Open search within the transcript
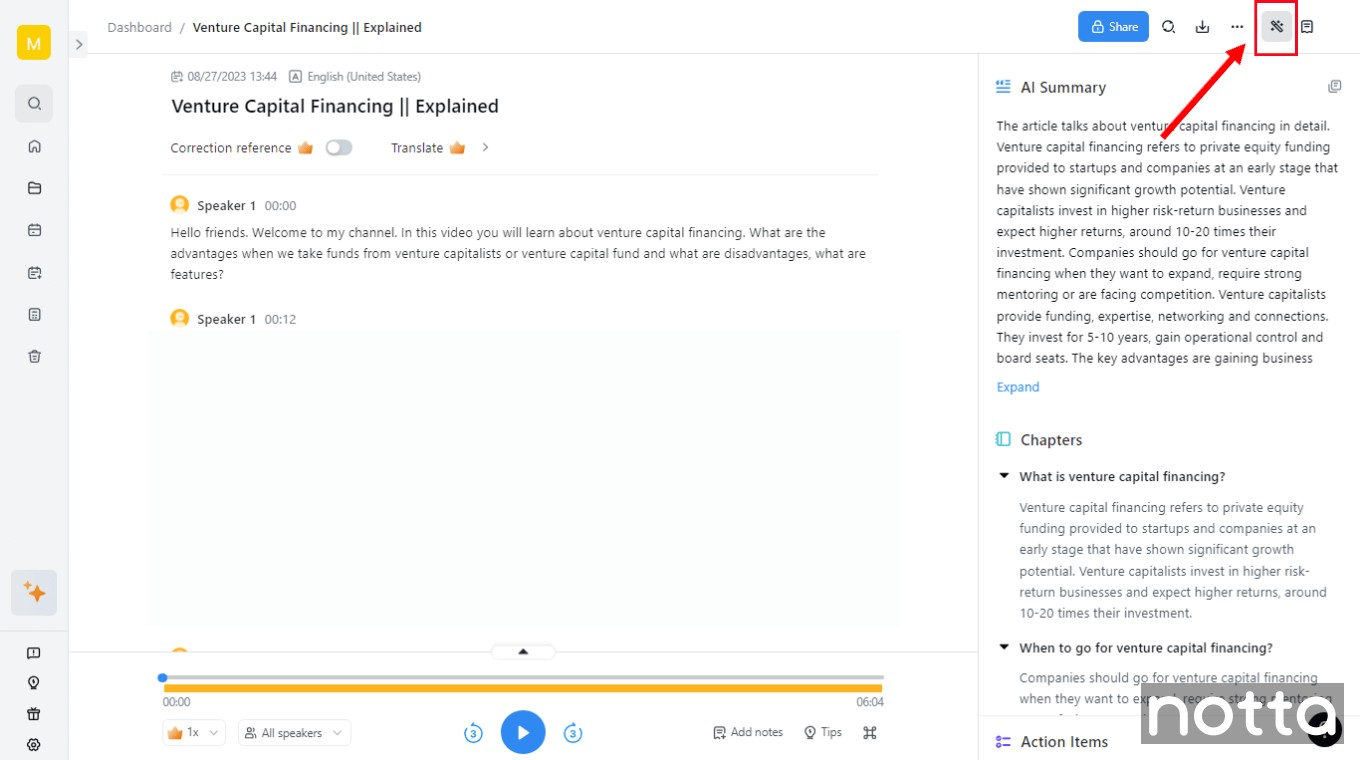1360x760 pixels. coord(1168,27)
